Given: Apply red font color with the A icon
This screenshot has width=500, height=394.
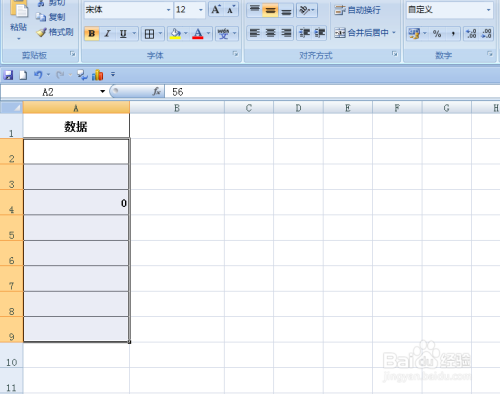Looking at the screenshot, I should point(198,34).
